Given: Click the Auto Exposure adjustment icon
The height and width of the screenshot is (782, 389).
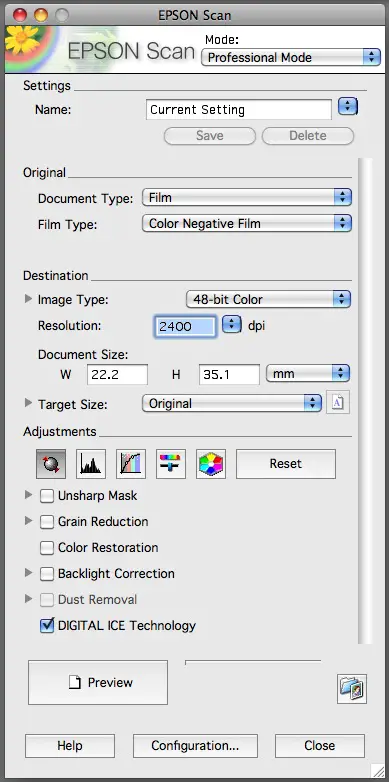Looking at the screenshot, I should click(x=51, y=464).
